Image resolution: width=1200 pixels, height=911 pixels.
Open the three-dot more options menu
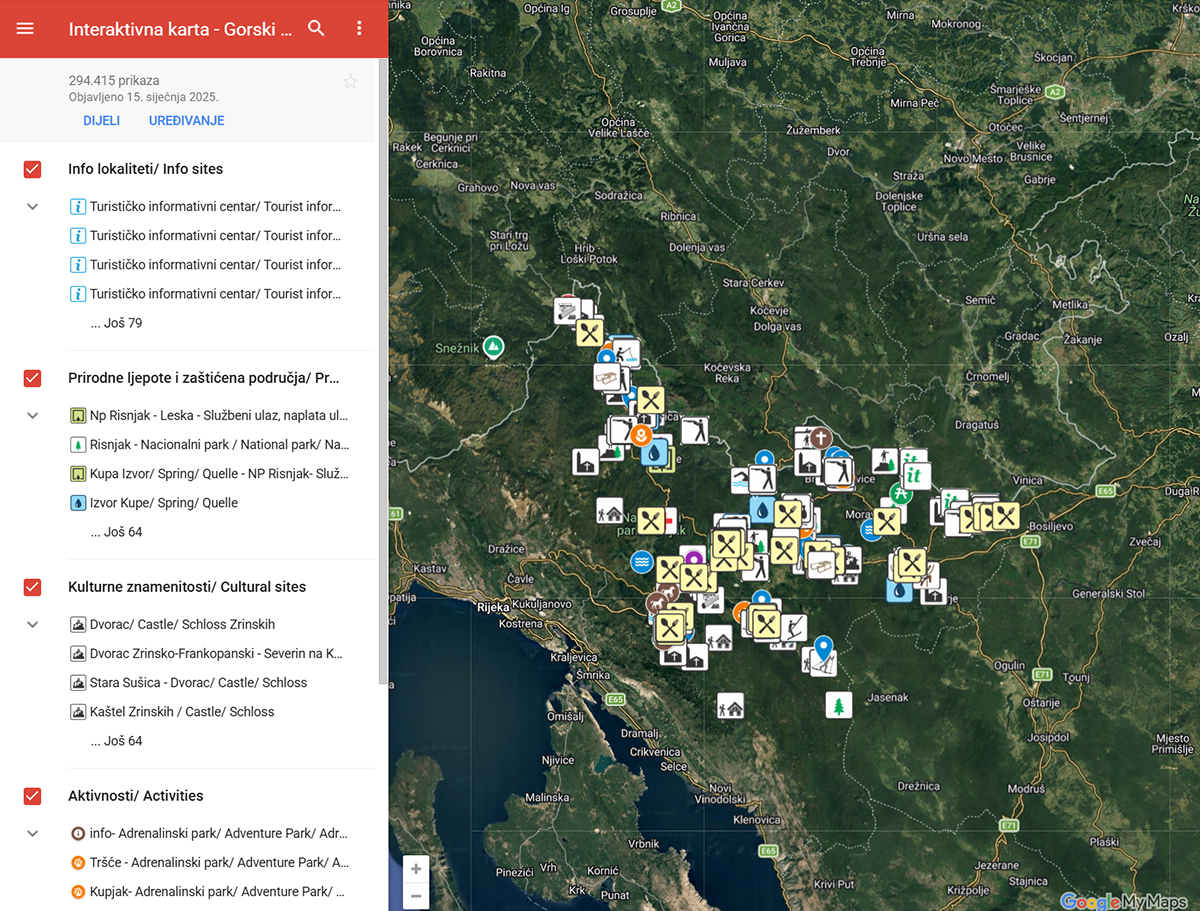(360, 29)
